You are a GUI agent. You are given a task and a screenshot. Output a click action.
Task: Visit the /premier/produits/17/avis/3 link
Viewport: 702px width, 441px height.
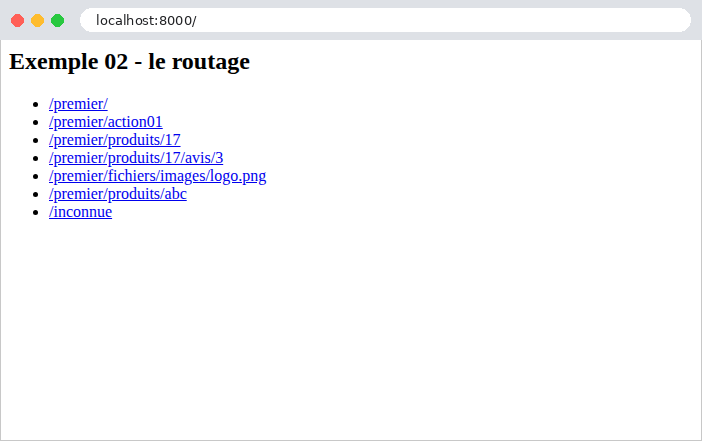point(136,158)
